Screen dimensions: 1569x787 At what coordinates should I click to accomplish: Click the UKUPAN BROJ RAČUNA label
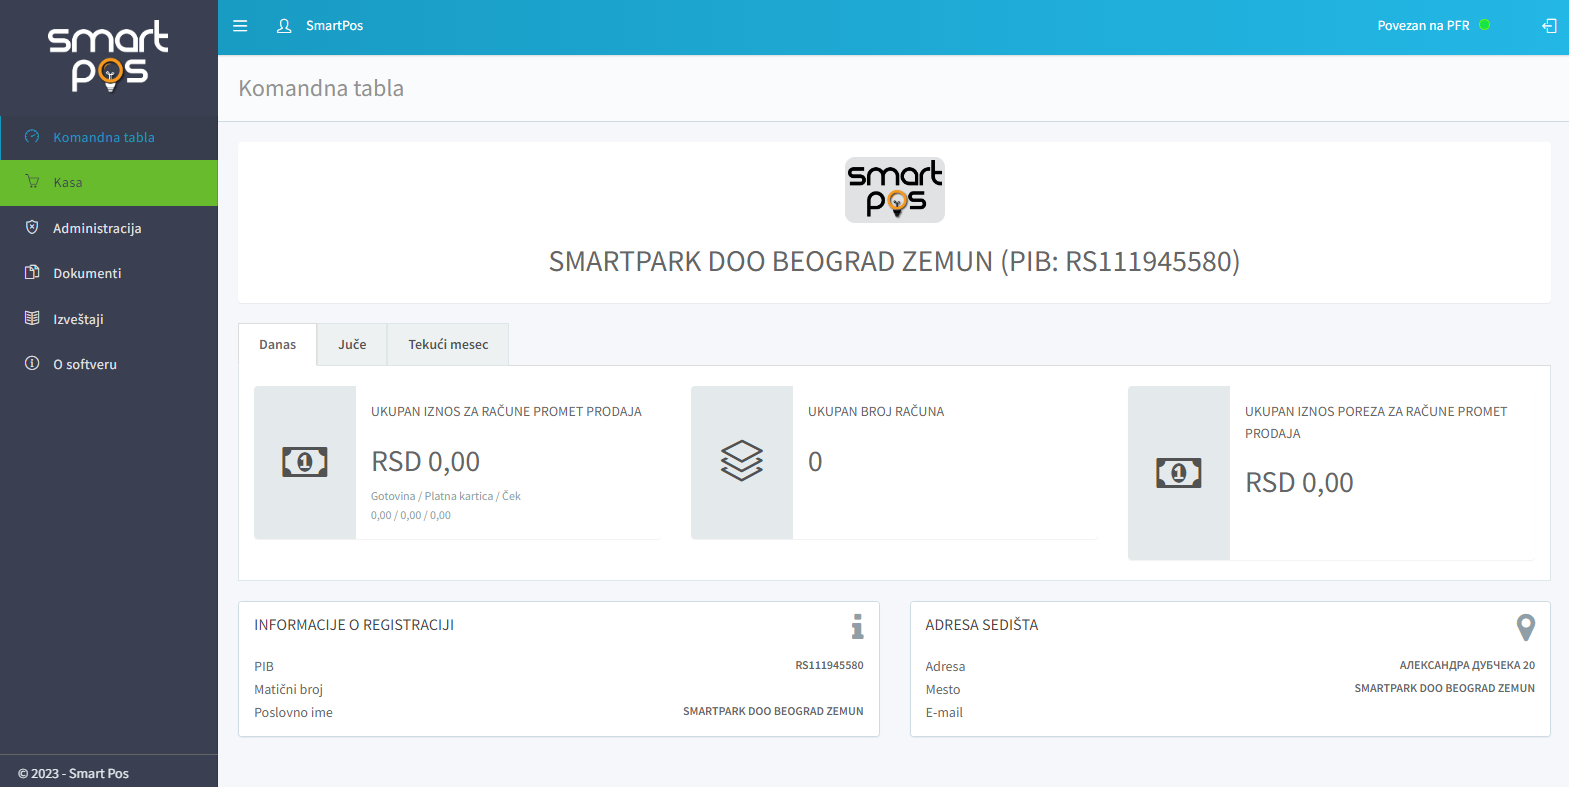pyautogui.click(x=876, y=411)
